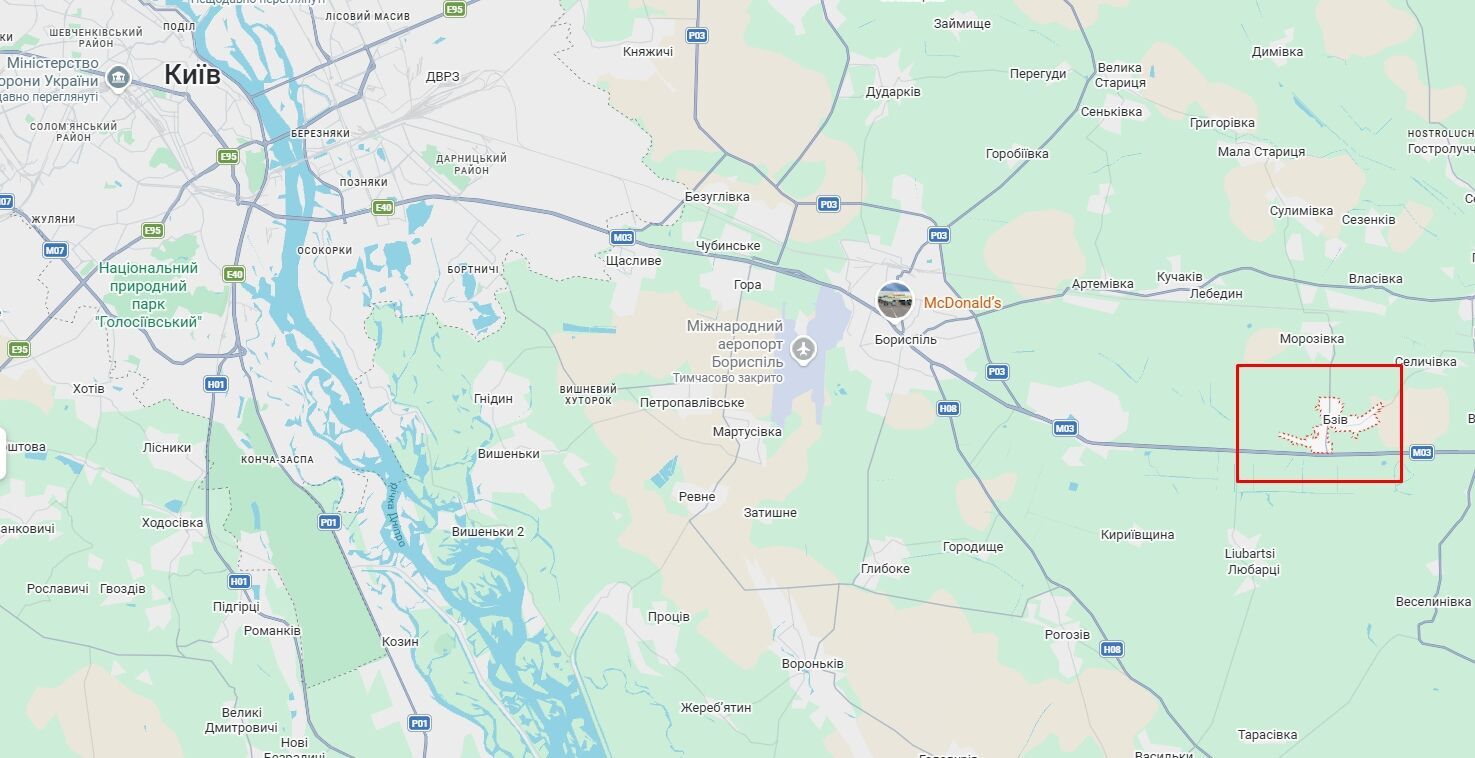Click the McDonald's label text

point(961,303)
